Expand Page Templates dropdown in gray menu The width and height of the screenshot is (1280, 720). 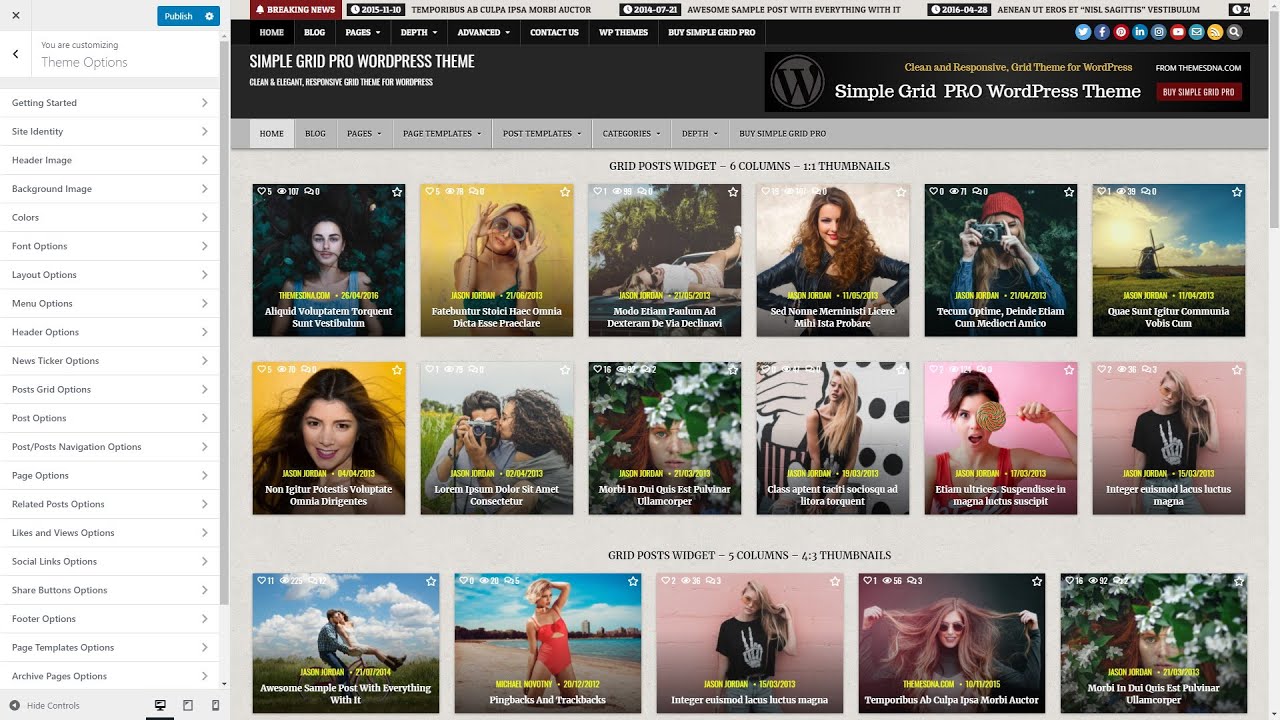point(442,133)
